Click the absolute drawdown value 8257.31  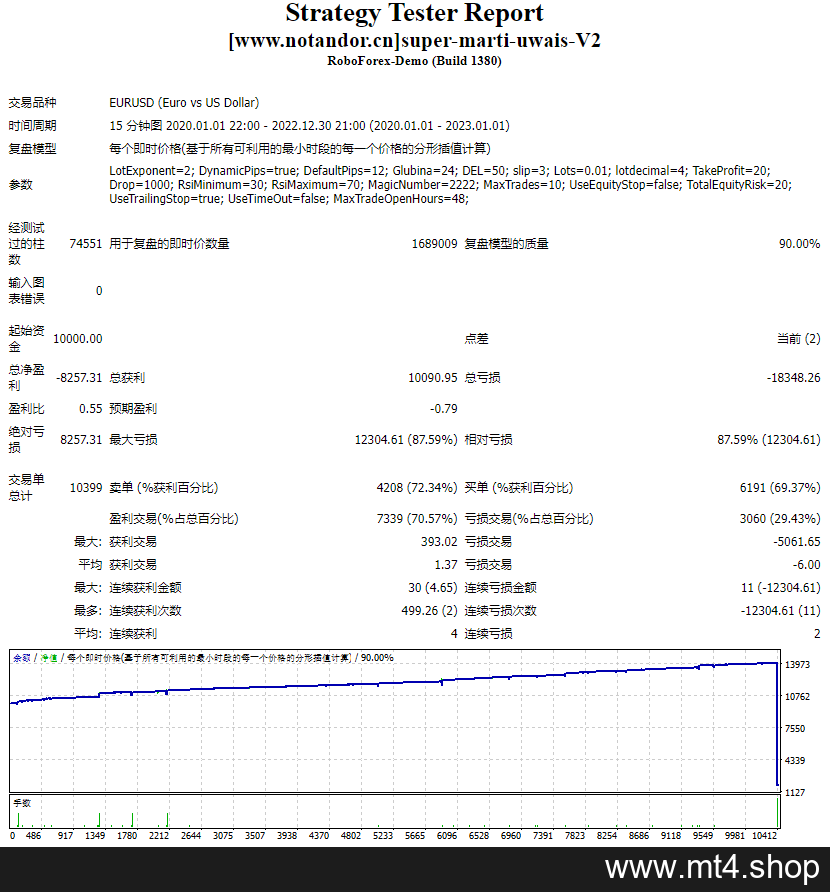[81, 440]
